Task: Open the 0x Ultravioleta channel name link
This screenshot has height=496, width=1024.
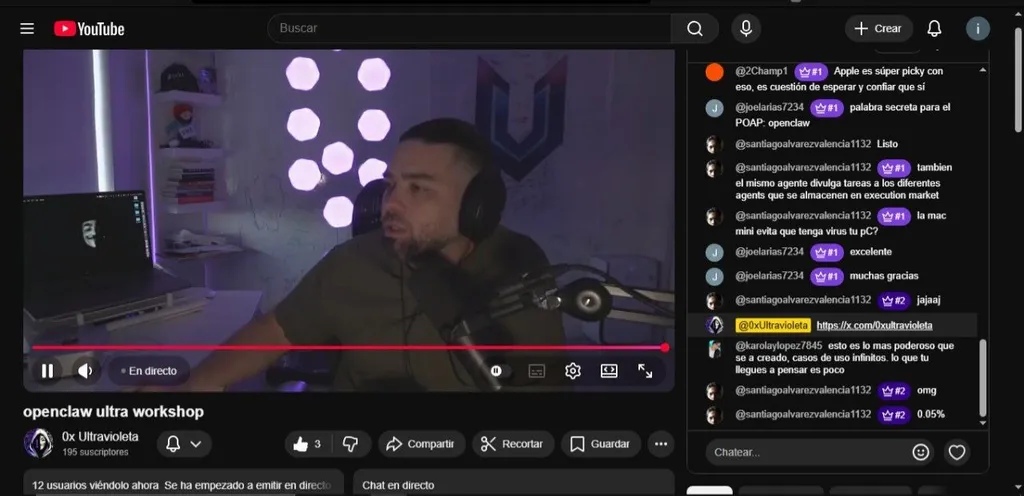Action: (100, 437)
